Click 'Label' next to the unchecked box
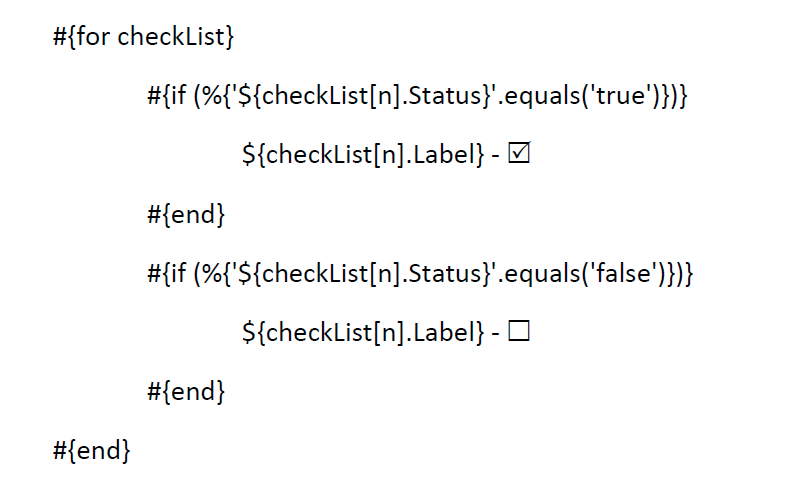Viewport: 788px width, 479px height. [x=439, y=332]
